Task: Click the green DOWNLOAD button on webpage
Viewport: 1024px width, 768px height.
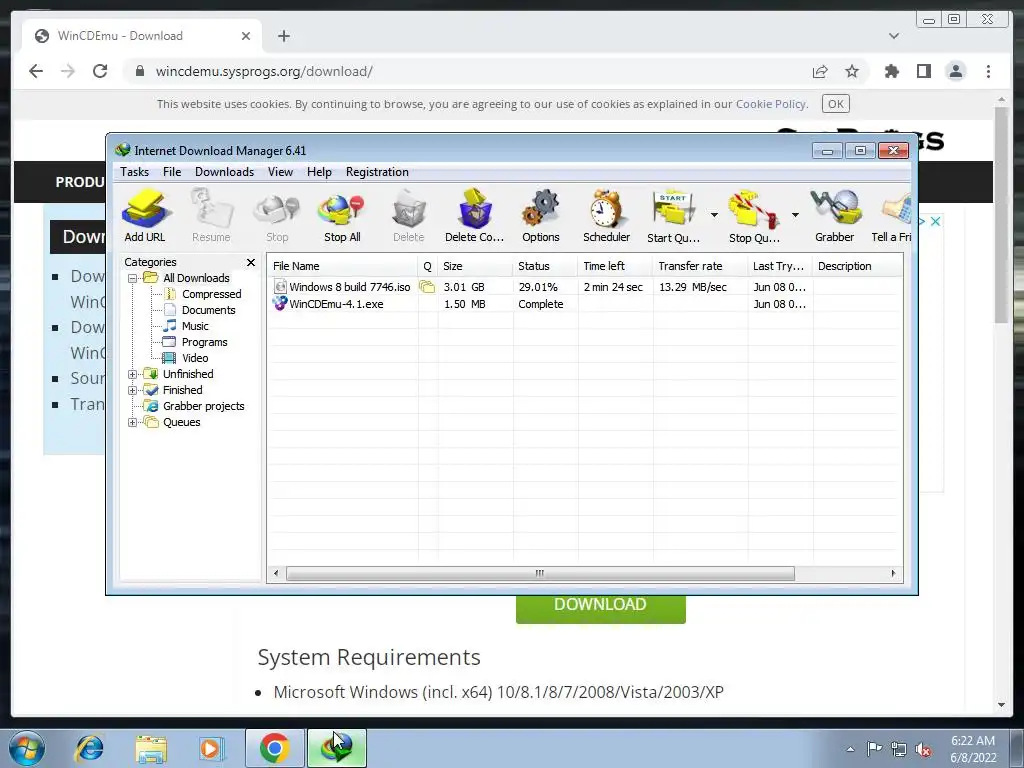Action: (x=601, y=607)
